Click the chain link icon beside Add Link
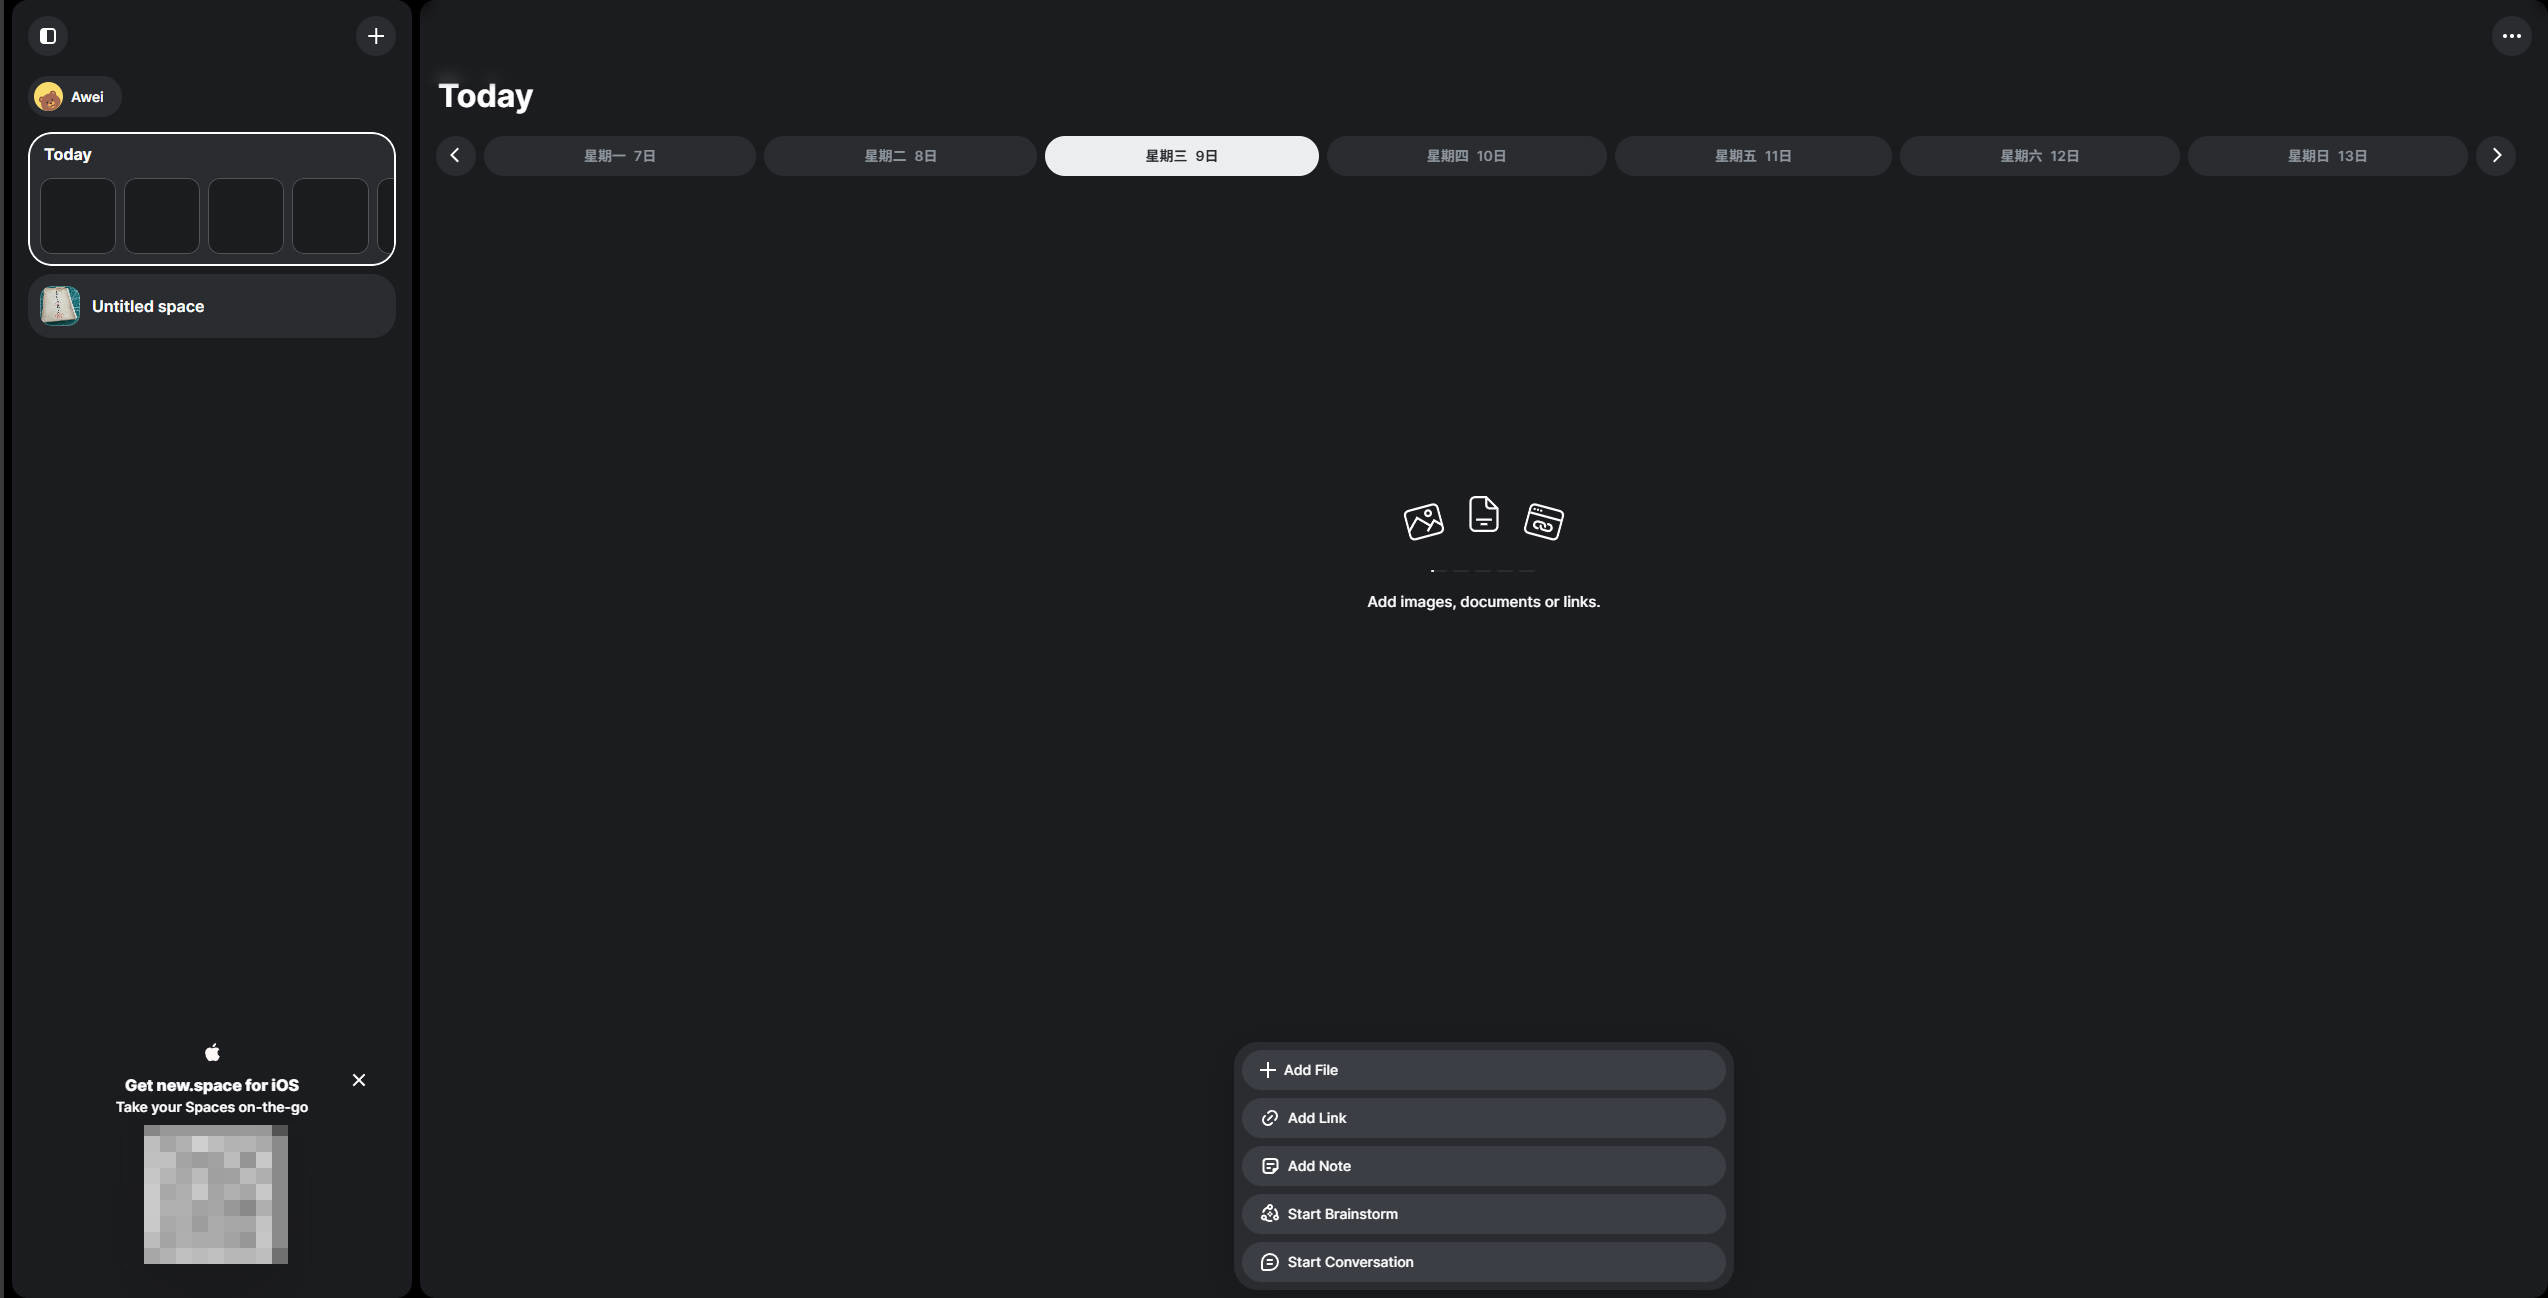The height and width of the screenshot is (1298, 2548). coord(1270,1118)
